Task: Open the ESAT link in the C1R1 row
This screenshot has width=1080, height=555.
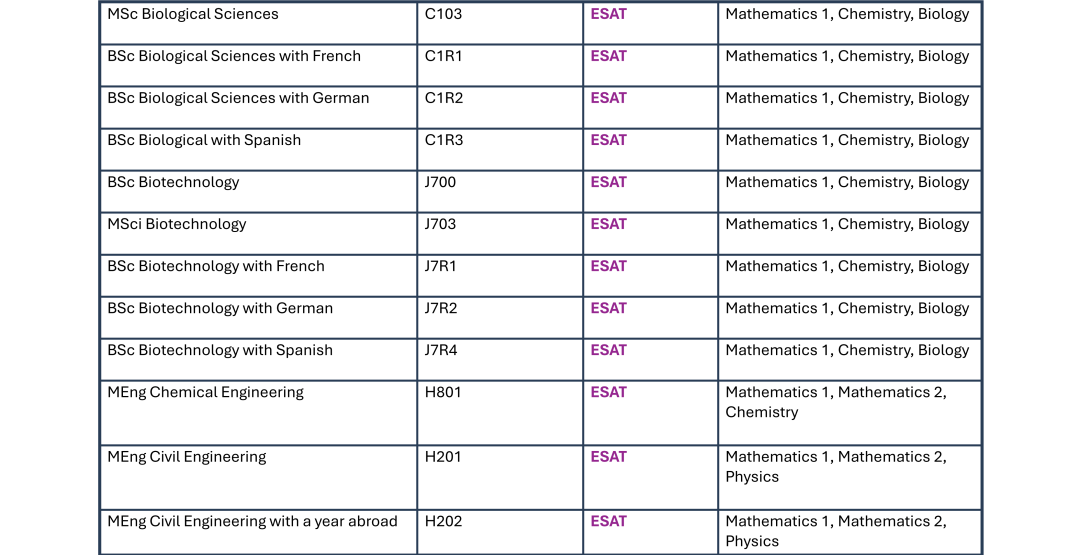Action: [608, 57]
